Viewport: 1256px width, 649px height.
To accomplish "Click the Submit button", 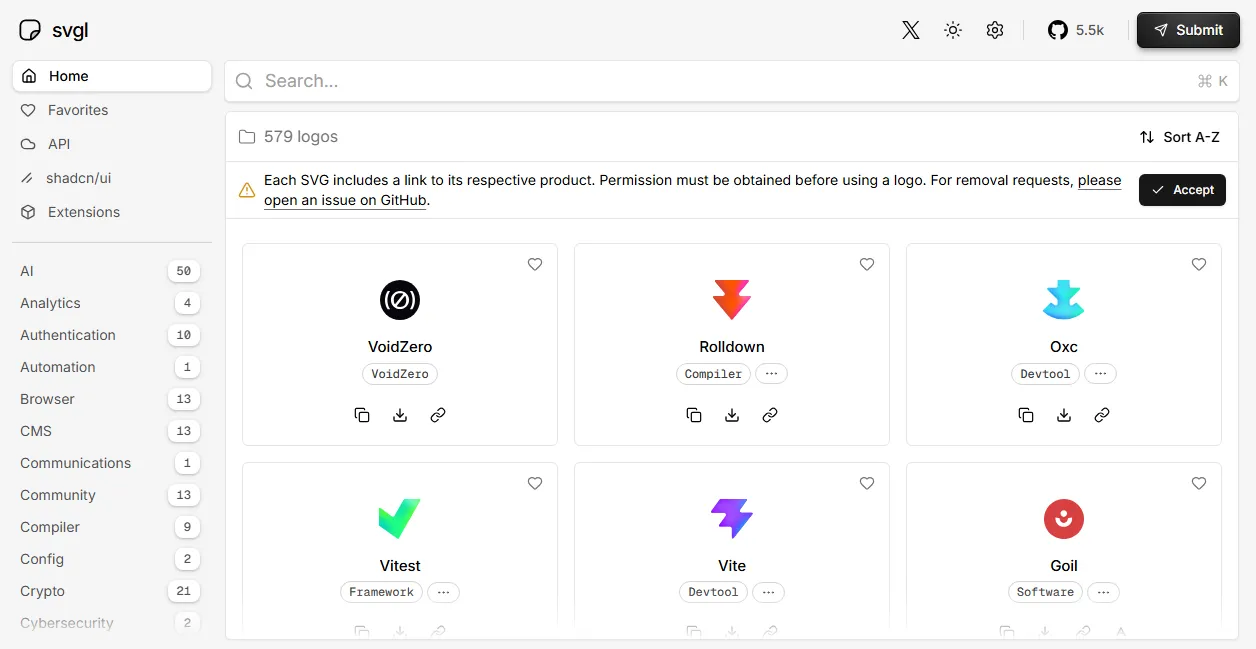I will pyautogui.click(x=1188, y=30).
